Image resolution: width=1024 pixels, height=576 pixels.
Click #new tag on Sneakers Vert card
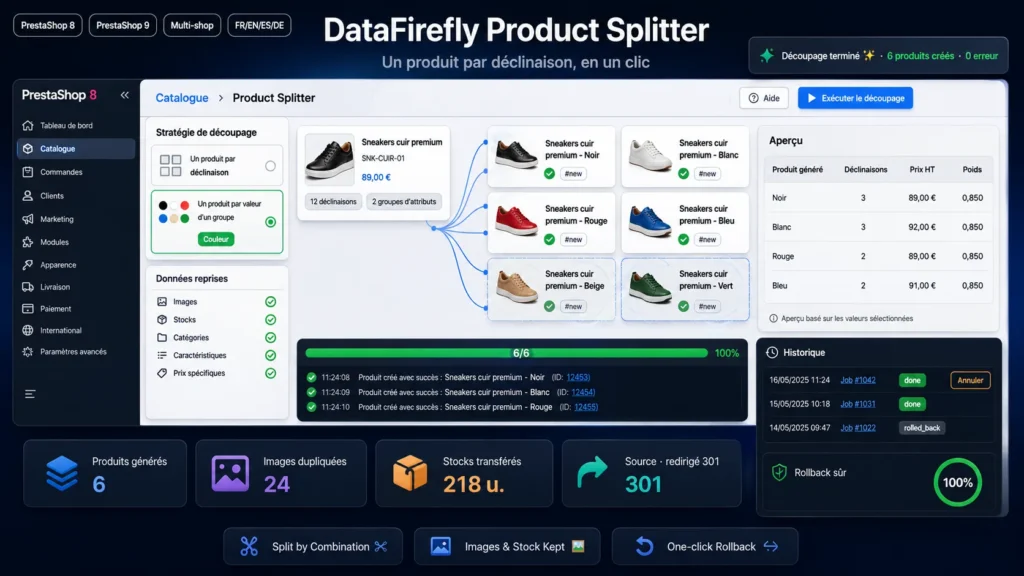point(707,306)
